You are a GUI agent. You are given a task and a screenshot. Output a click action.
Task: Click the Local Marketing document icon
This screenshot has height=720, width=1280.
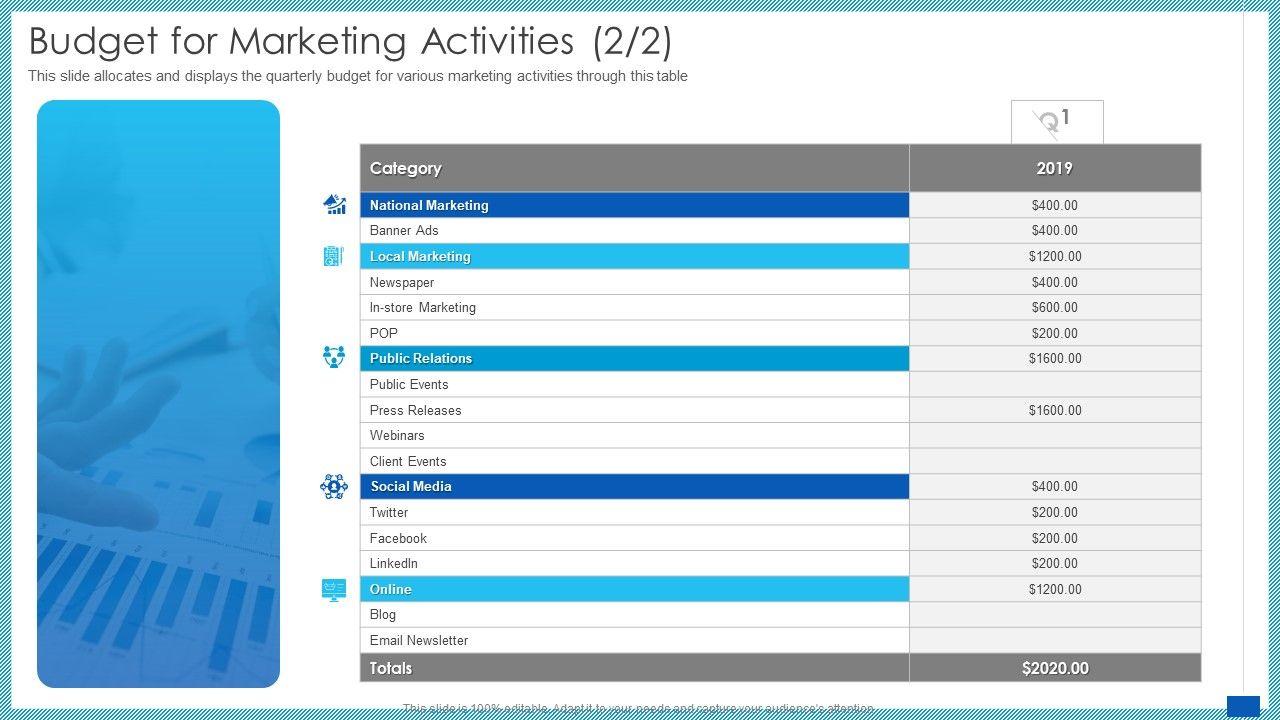pos(334,256)
